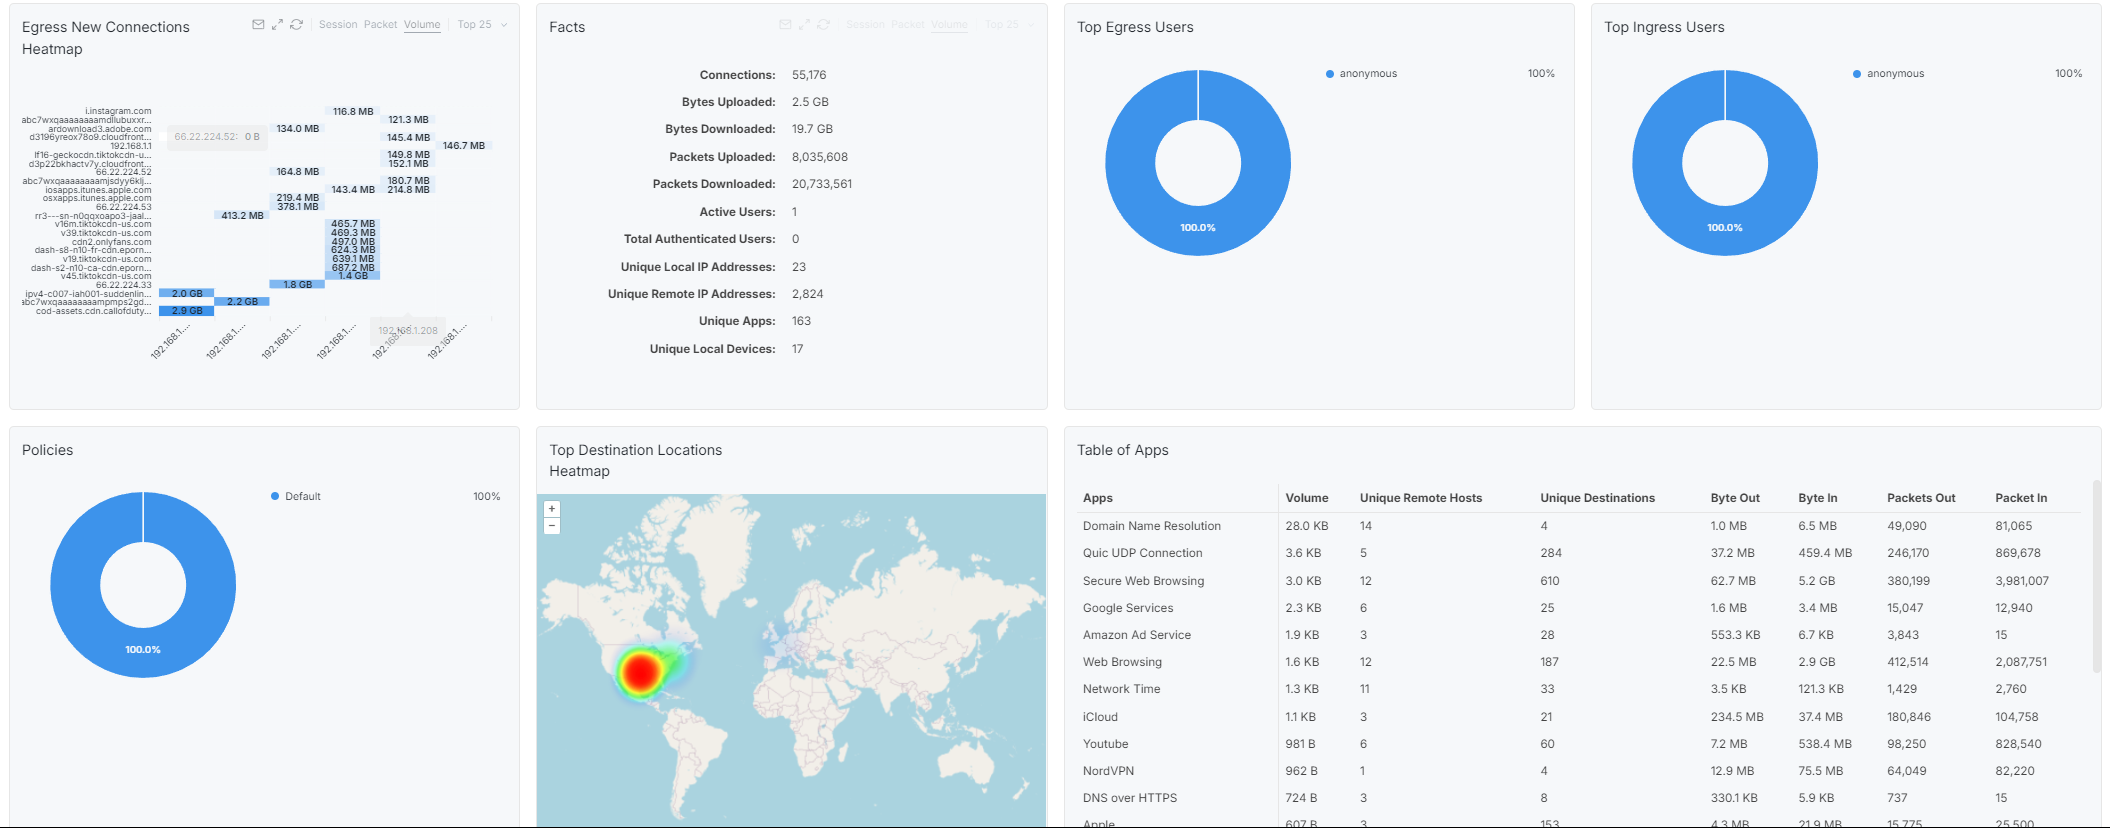Zoom out on the destination locations map
This screenshot has width=2110, height=828.
[x=552, y=526]
